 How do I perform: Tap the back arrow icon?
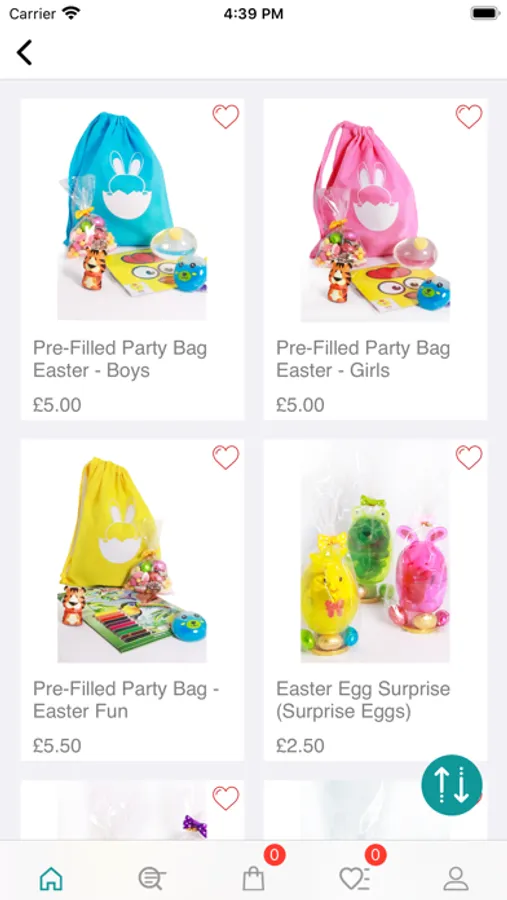pyautogui.click(x=24, y=52)
